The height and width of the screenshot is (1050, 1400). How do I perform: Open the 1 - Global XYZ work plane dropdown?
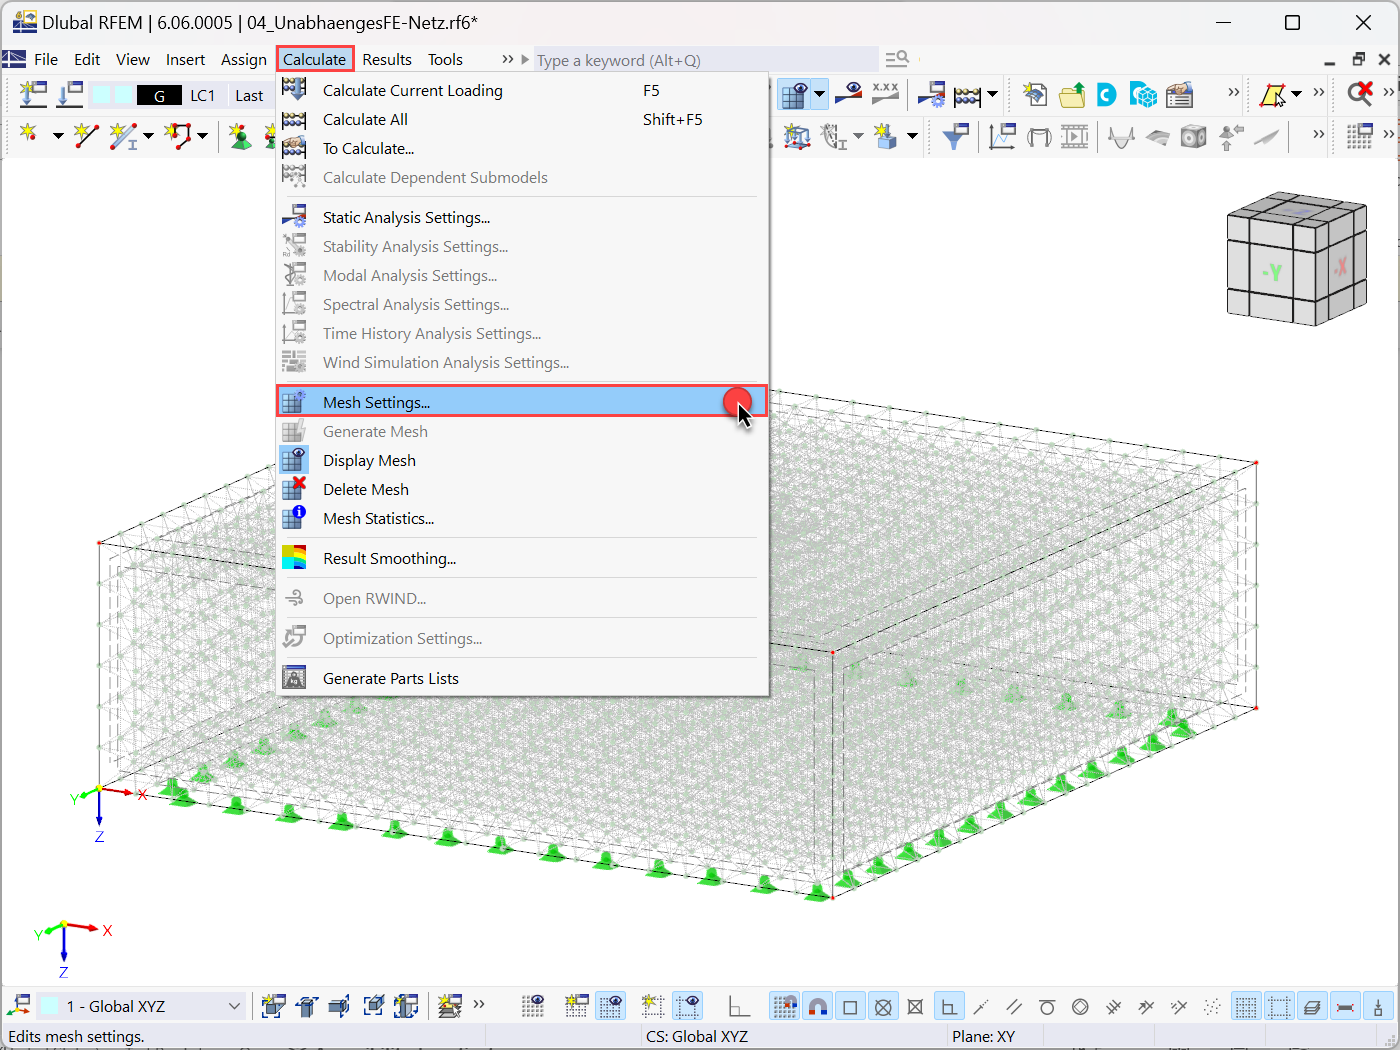point(232,1006)
